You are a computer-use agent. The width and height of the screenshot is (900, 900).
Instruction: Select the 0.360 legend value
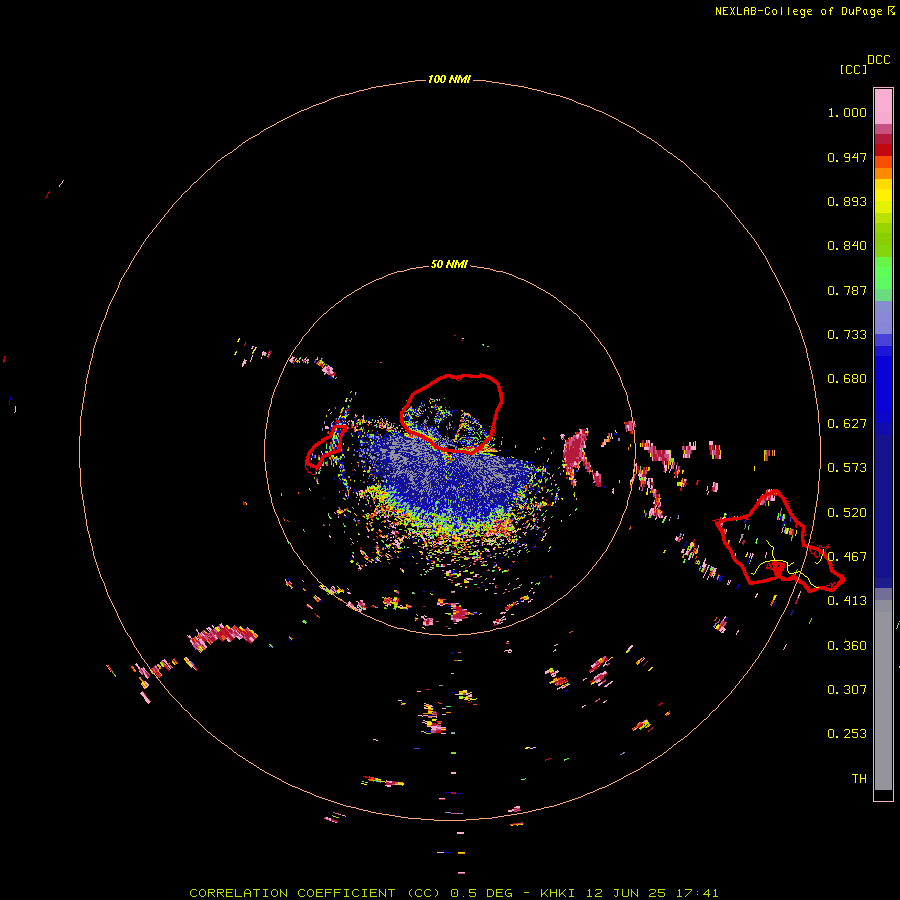(x=847, y=646)
